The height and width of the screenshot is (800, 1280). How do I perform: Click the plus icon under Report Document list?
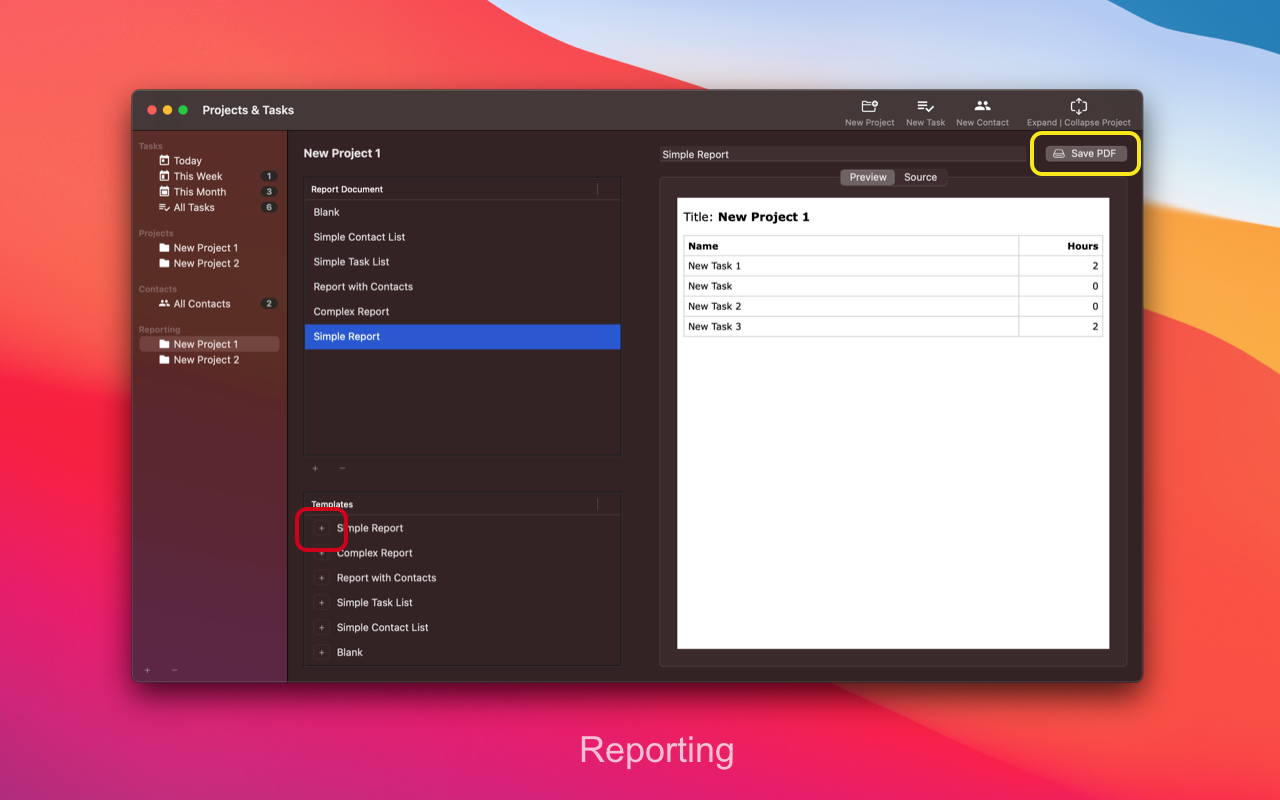click(314, 468)
